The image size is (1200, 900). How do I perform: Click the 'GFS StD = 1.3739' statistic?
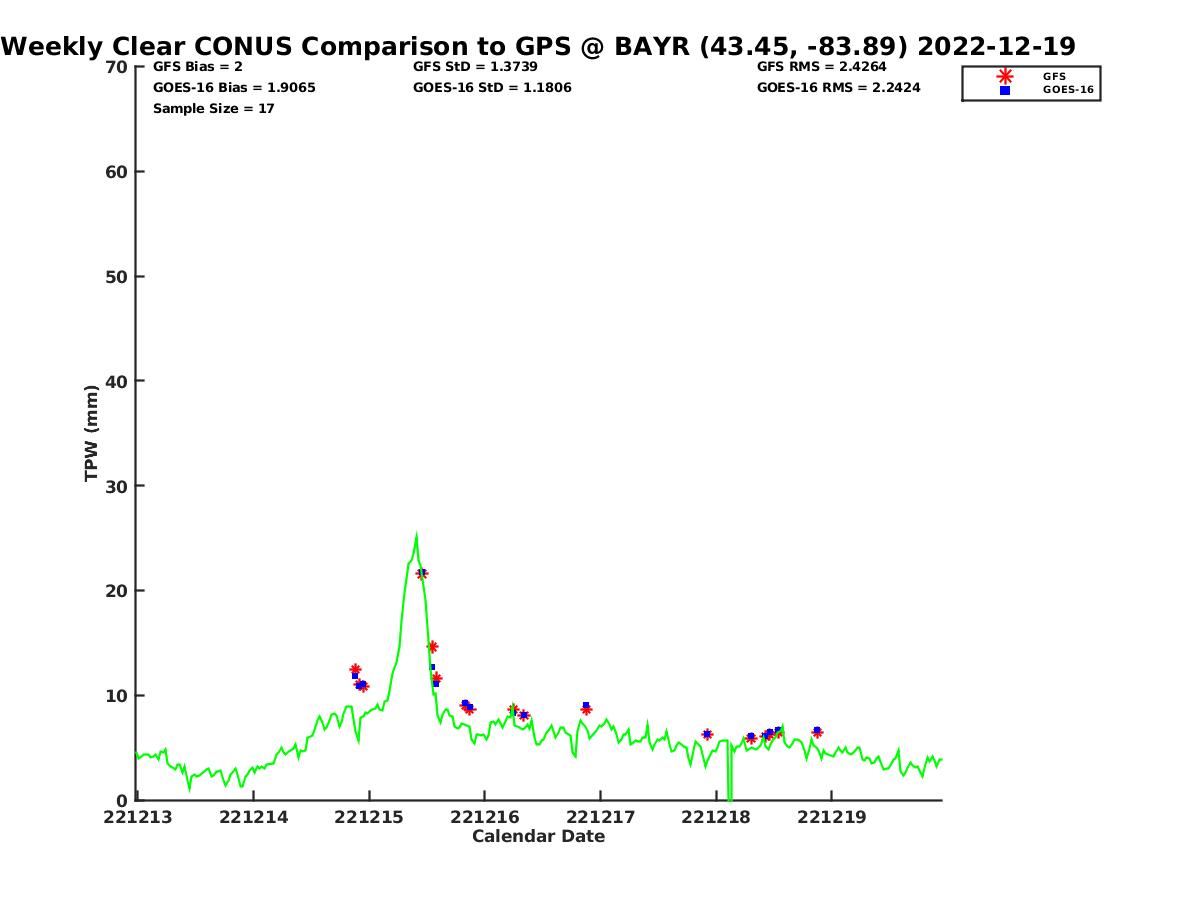pyautogui.click(x=475, y=67)
